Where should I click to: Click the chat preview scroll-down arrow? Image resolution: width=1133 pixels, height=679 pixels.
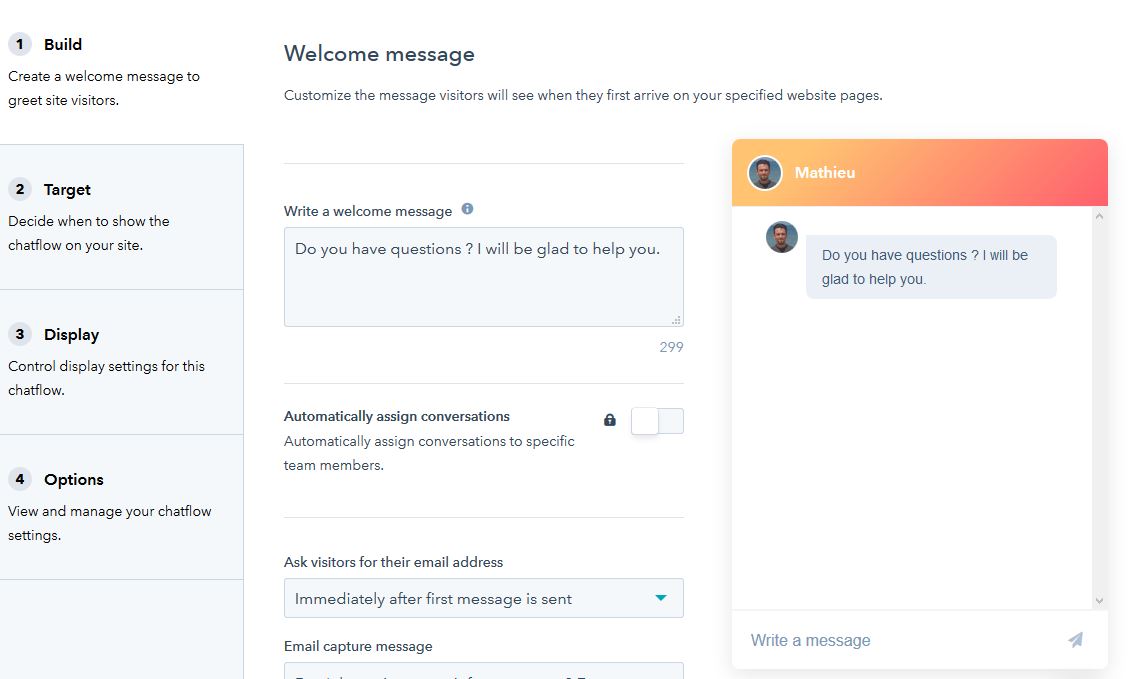pyautogui.click(x=1099, y=600)
